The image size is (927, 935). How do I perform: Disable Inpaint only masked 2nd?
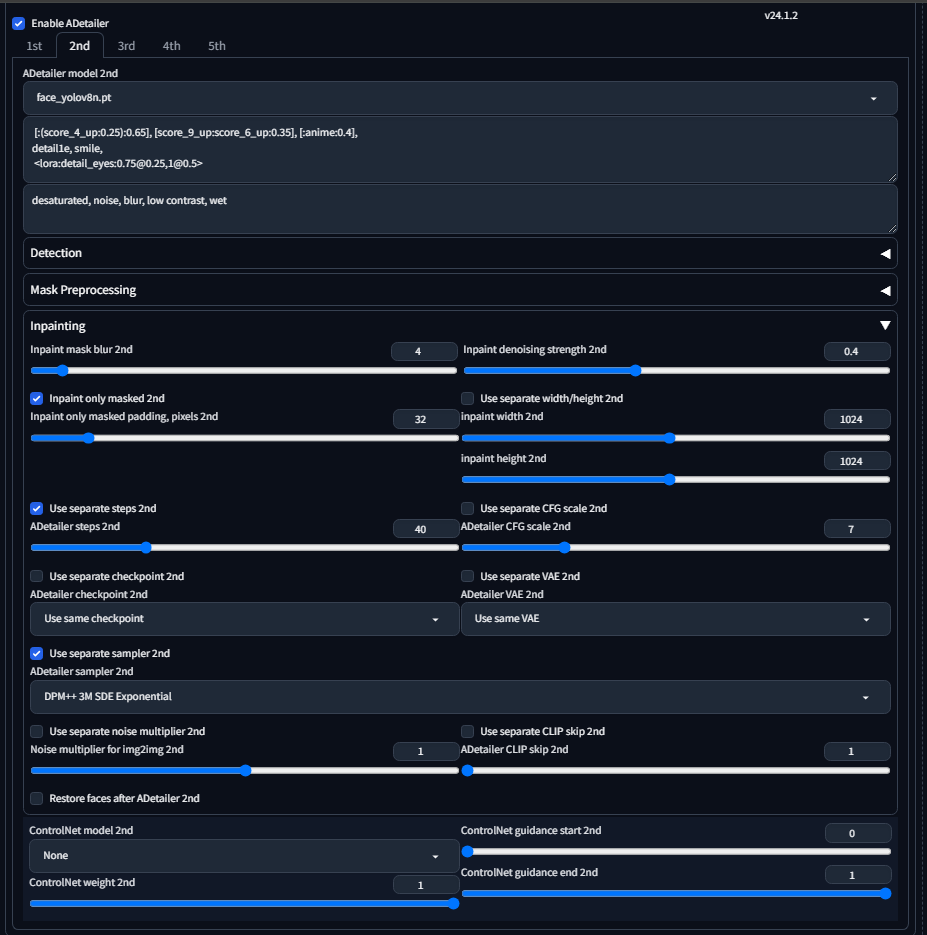[x=37, y=398]
